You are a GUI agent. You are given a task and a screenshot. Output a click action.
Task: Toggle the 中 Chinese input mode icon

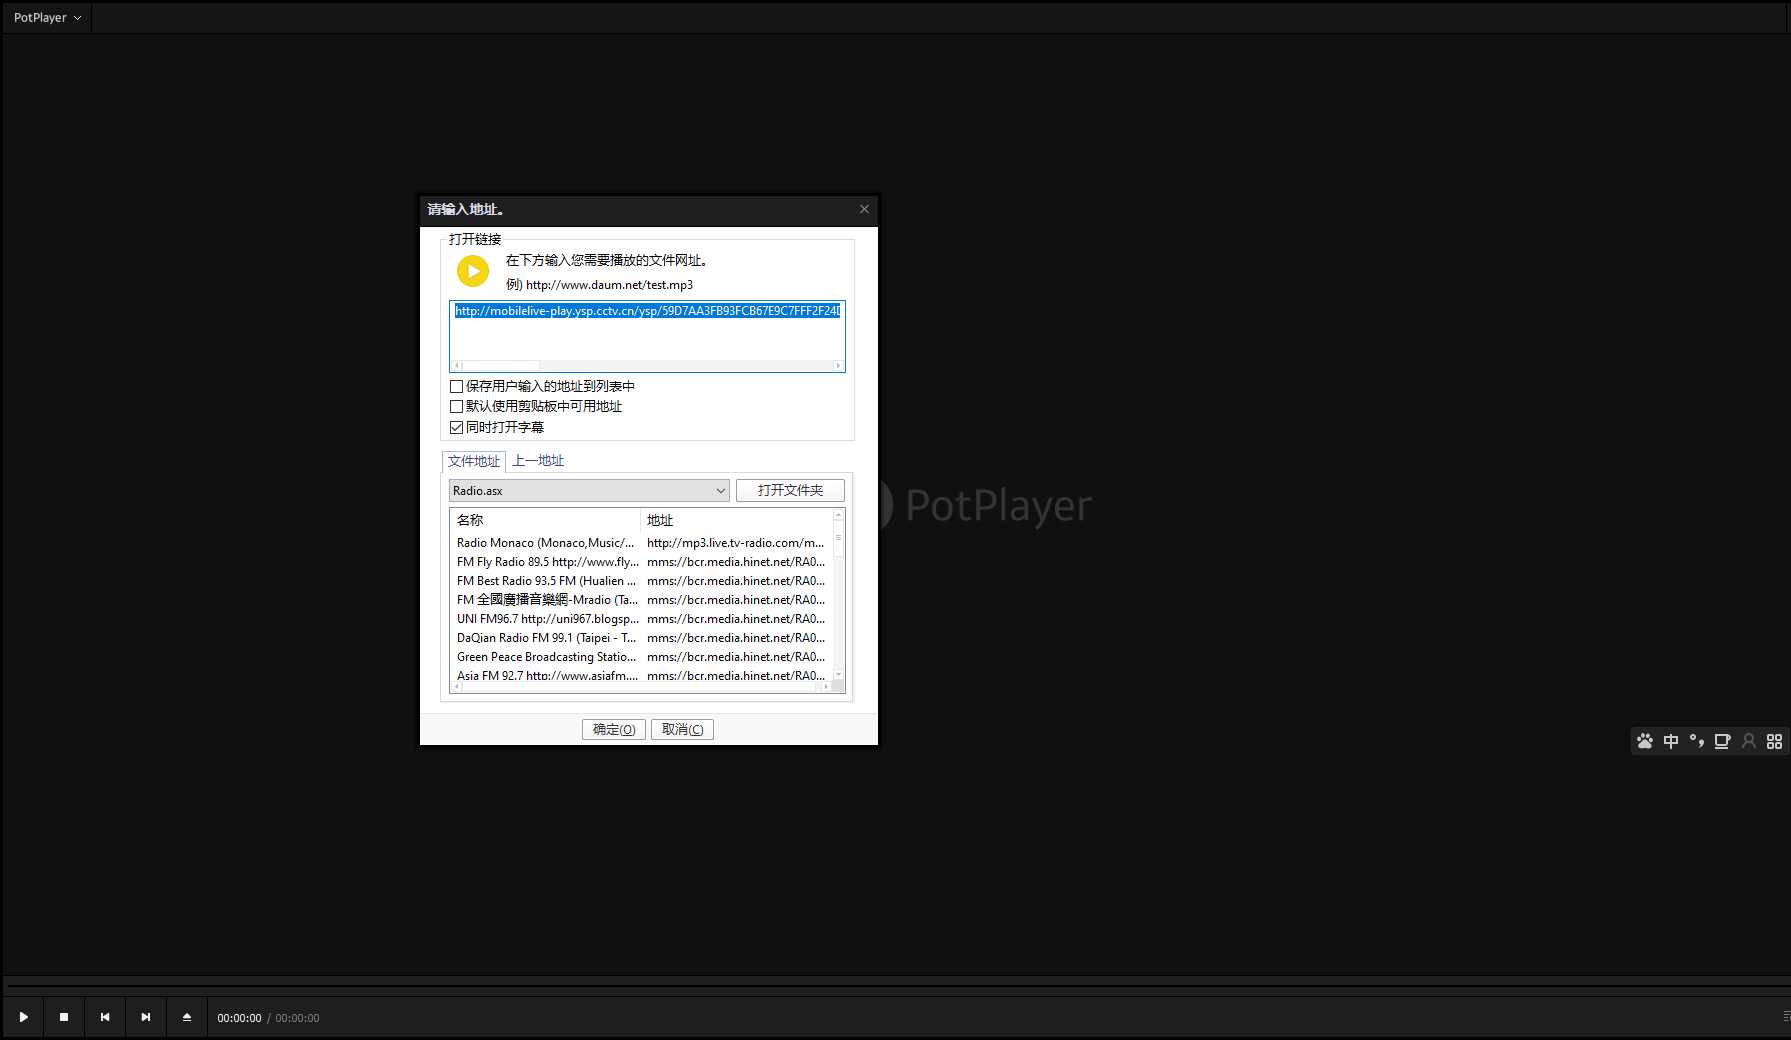coord(1671,741)
